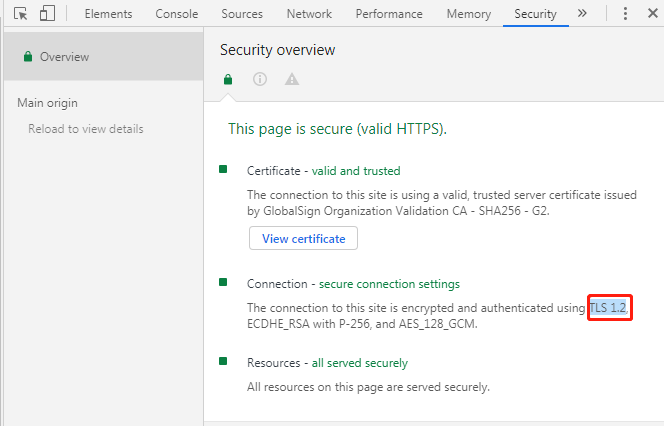Click 'ECDHE_RSA with P-256, and AES_128_GCM.' text
Screen dimensions: 664x426
pyautogui.click(x=362, y=324)
